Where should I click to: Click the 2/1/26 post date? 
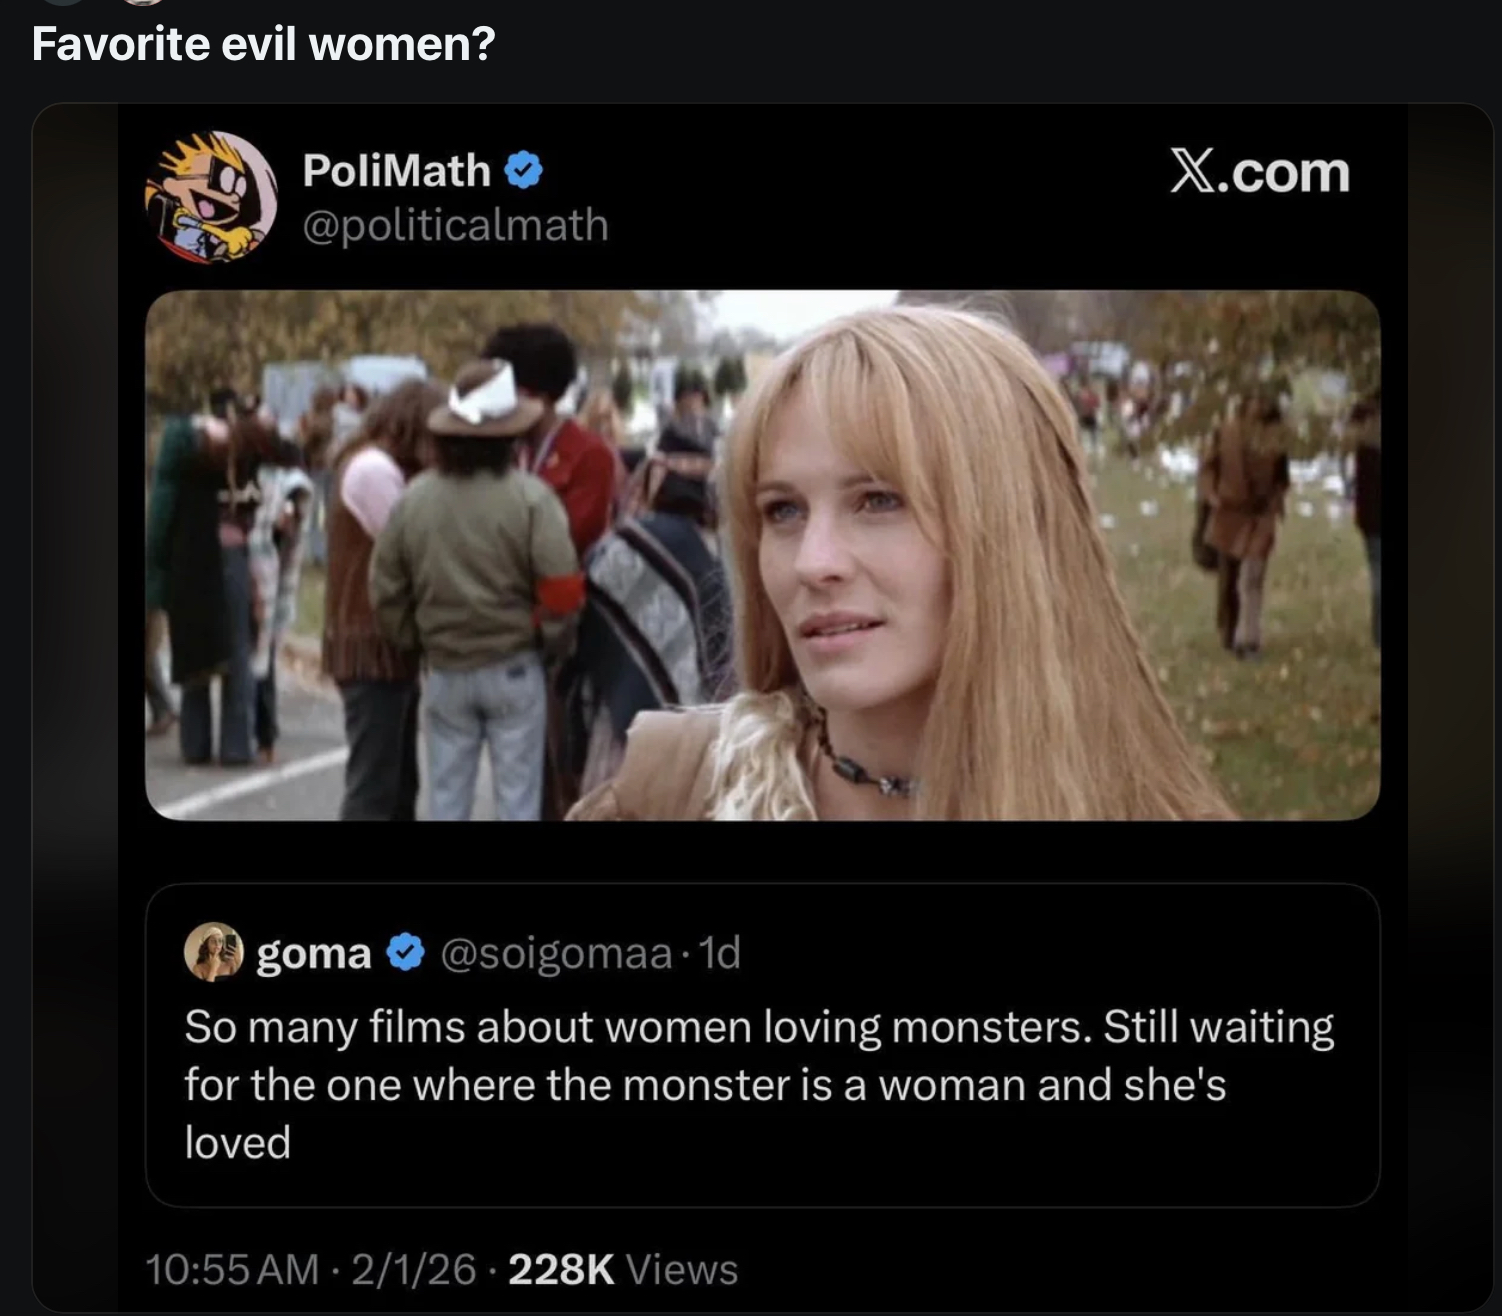click(x=413, y=1269)
